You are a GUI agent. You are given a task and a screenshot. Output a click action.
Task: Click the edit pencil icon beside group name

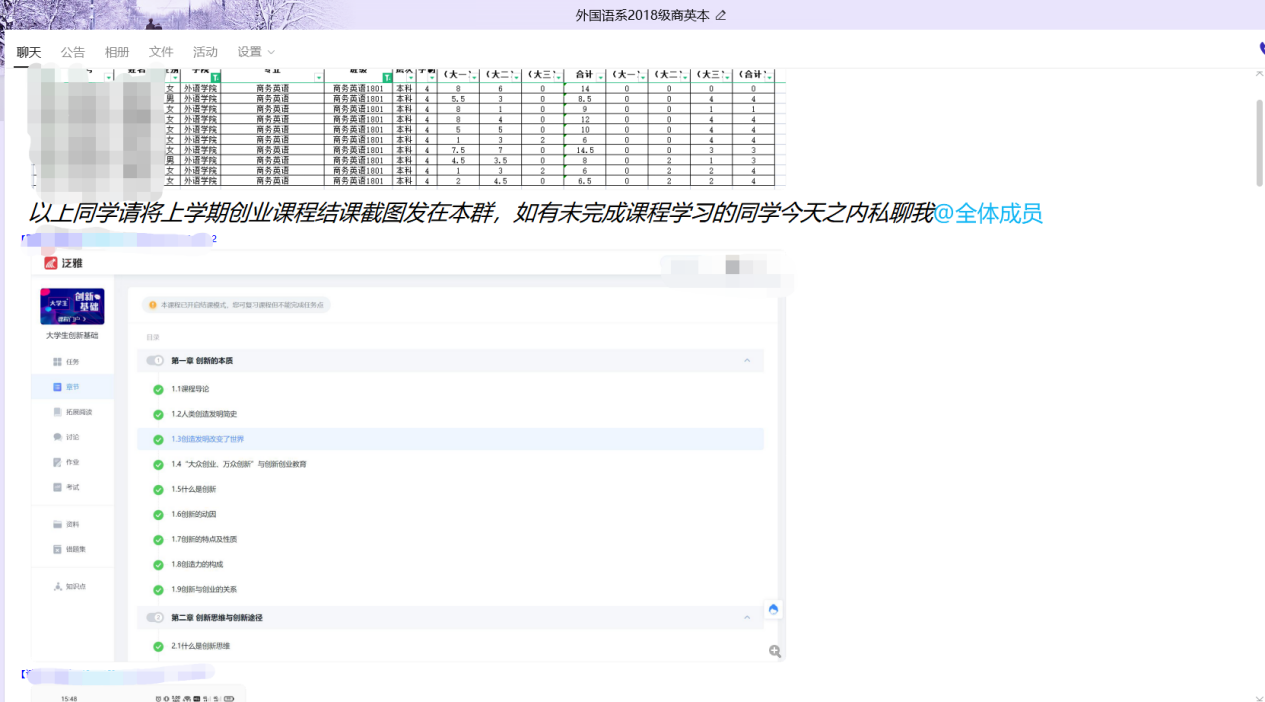click(x=721, y=15)
